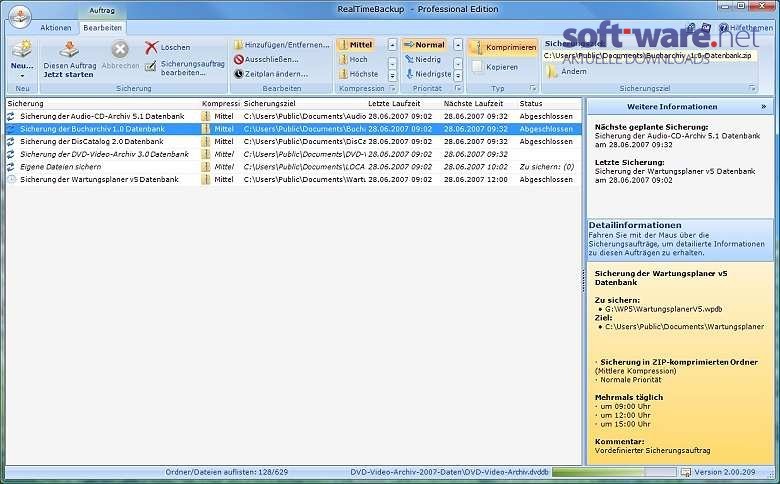Set priority to Normal
This screenshot has width=780, height=484.
coord(424,45)
